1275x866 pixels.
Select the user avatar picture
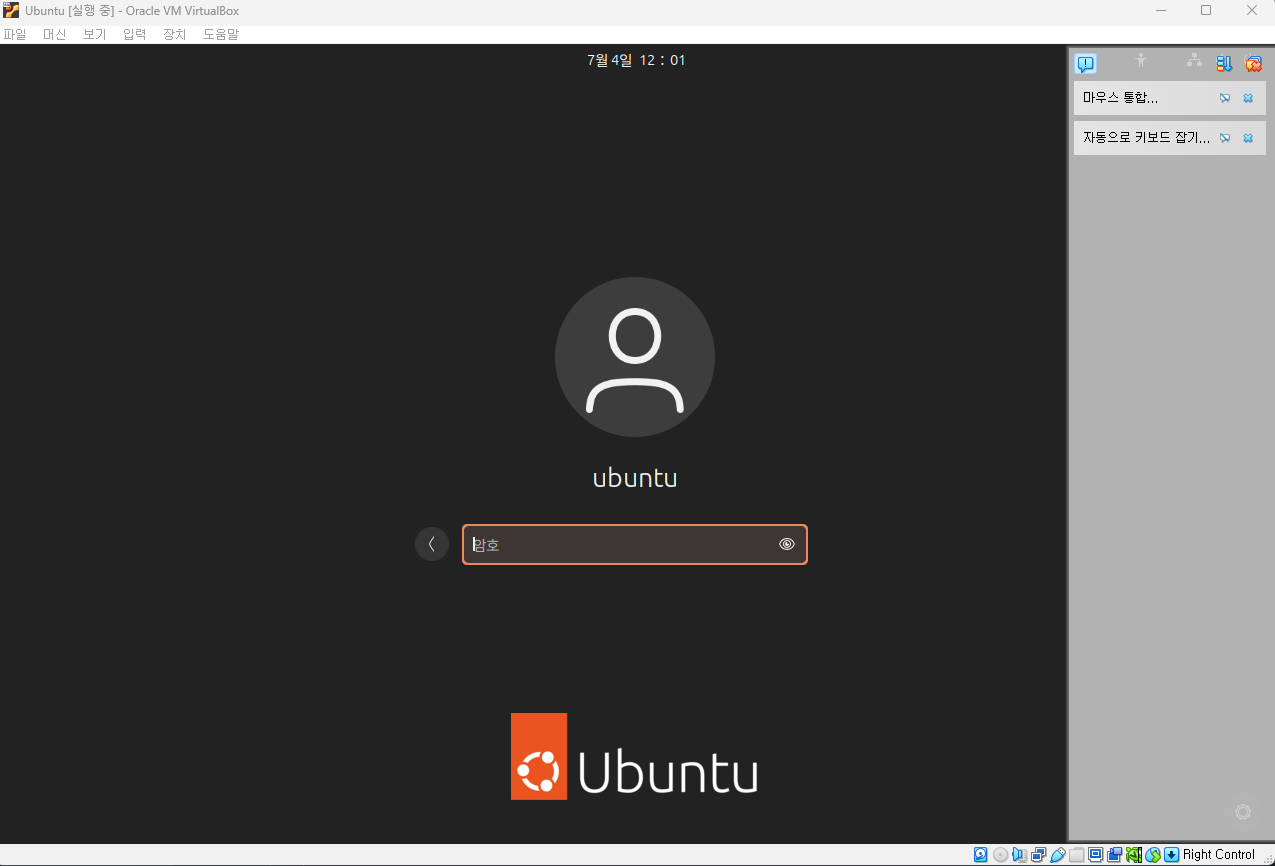[x=635, y=357]
